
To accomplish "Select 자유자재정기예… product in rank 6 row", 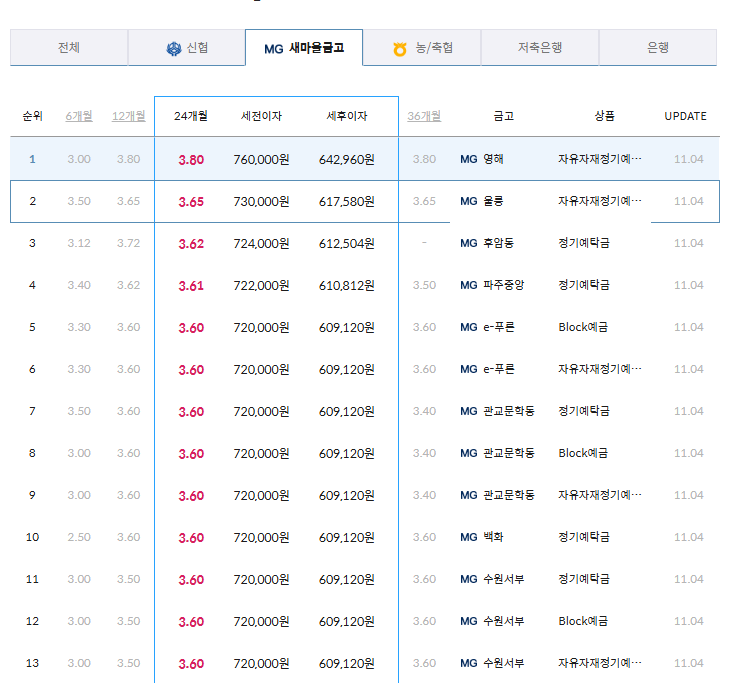I will (x=600, y=369).
